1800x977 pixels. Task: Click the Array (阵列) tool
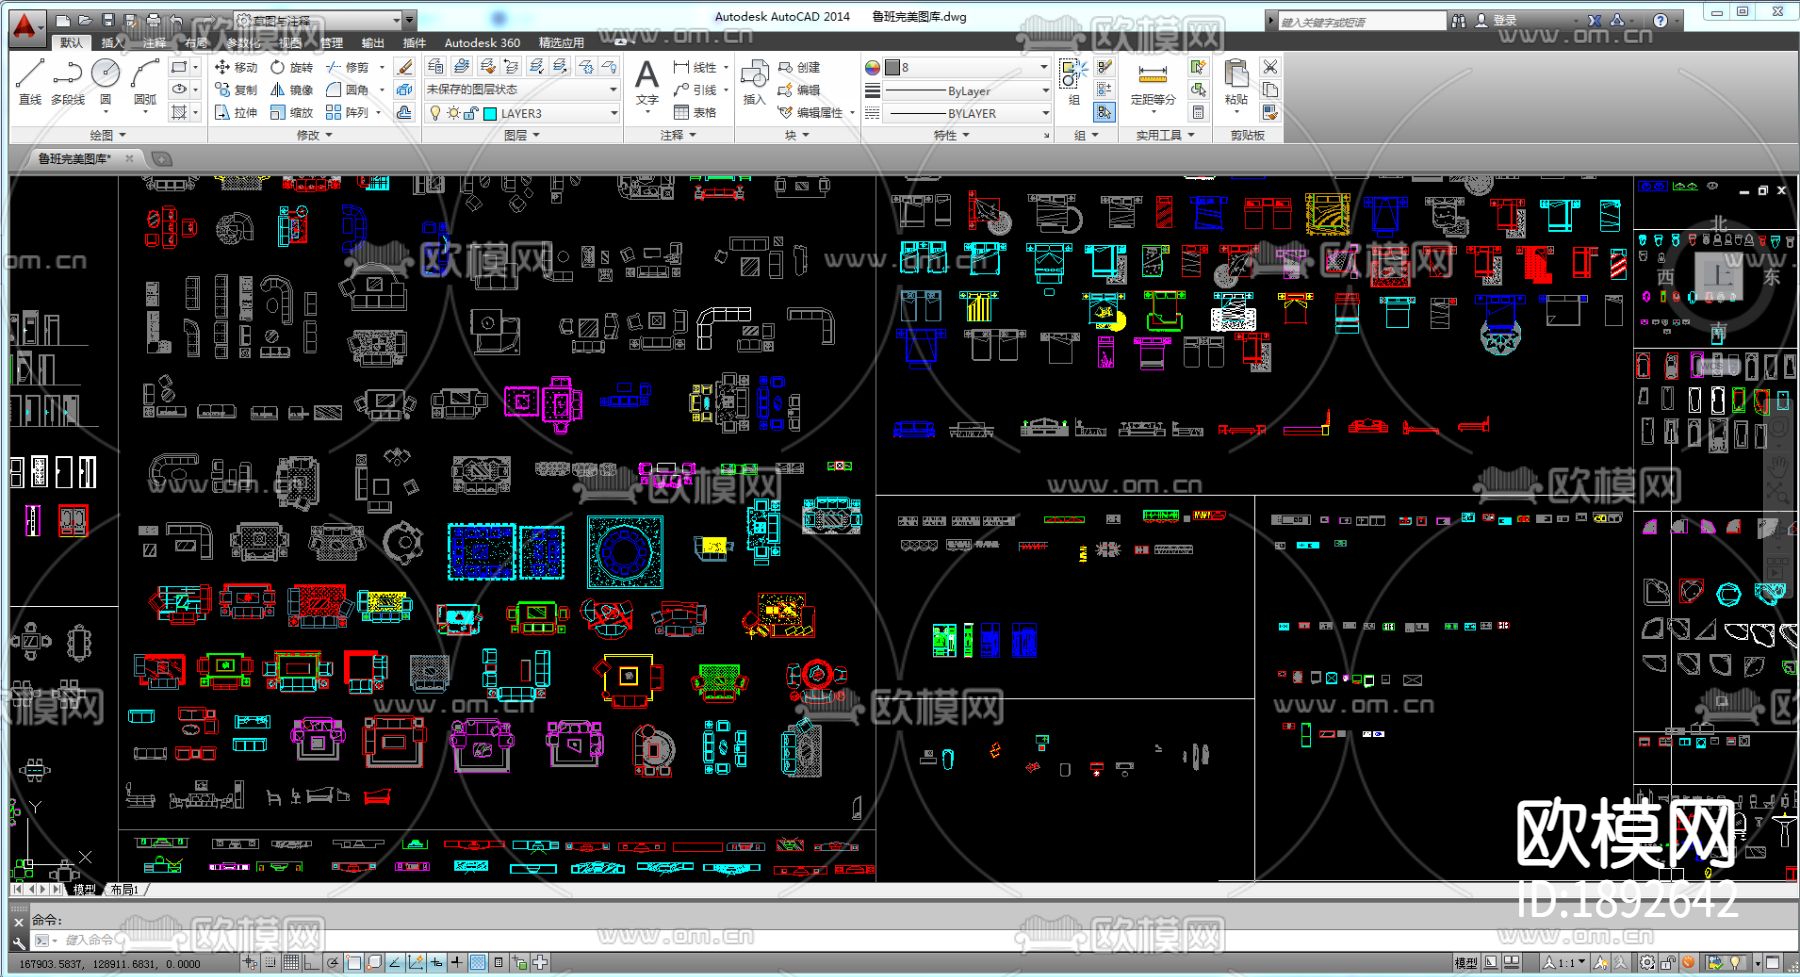tap(347, 113)
